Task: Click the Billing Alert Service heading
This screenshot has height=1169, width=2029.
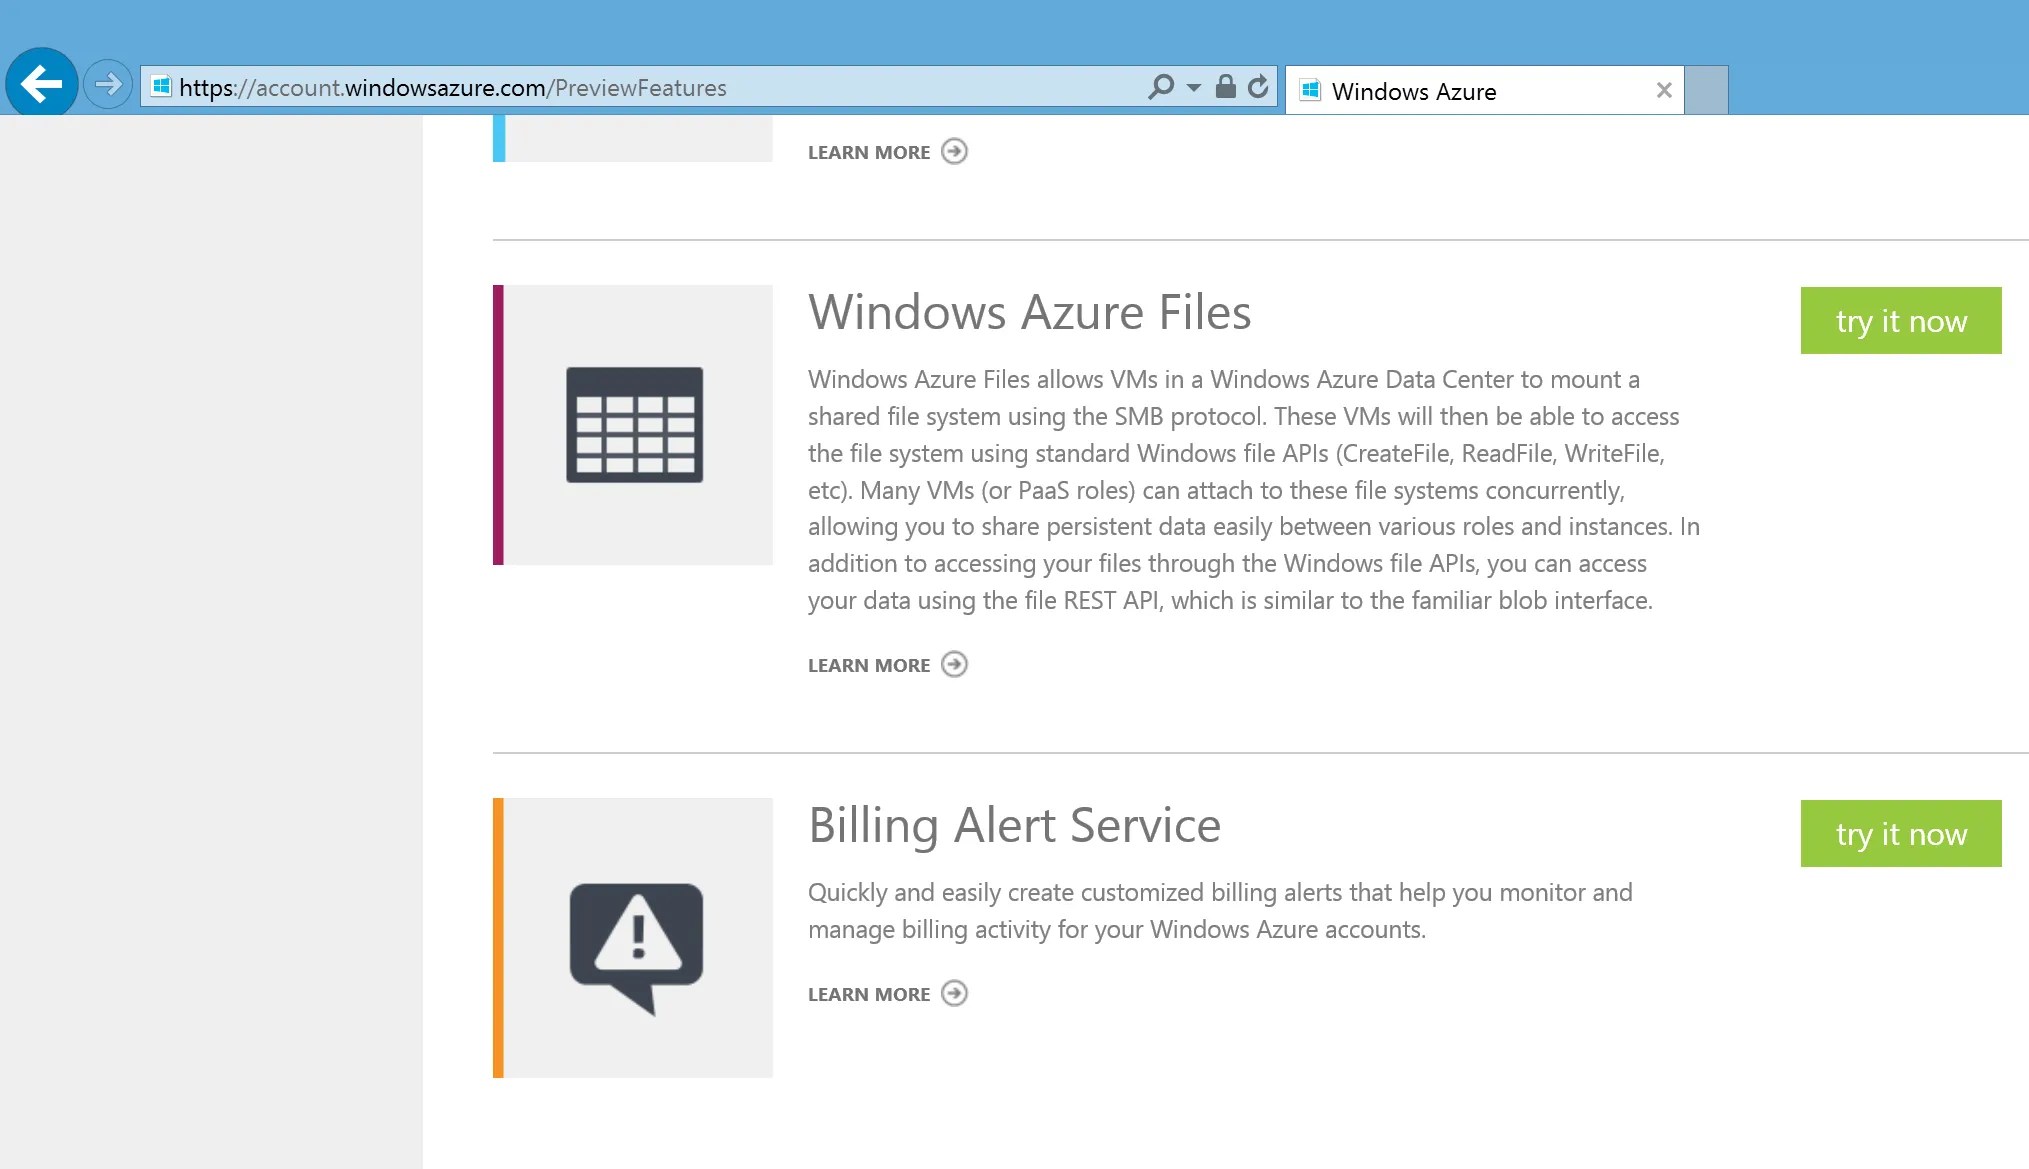Action: pos(1014,826)
